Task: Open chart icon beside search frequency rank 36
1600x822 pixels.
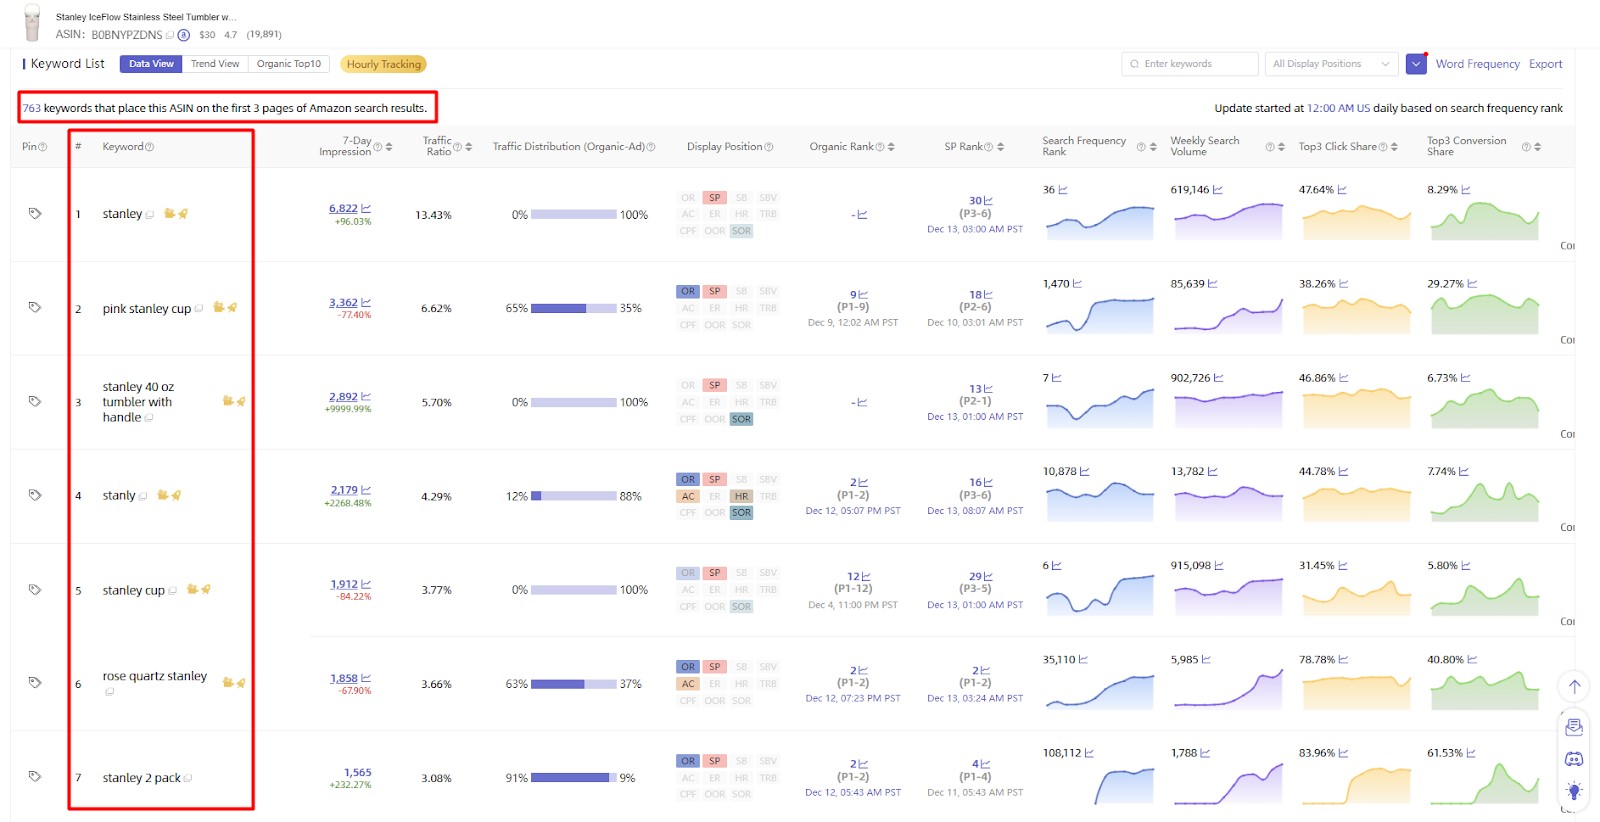Action: tap(1063, 189)
